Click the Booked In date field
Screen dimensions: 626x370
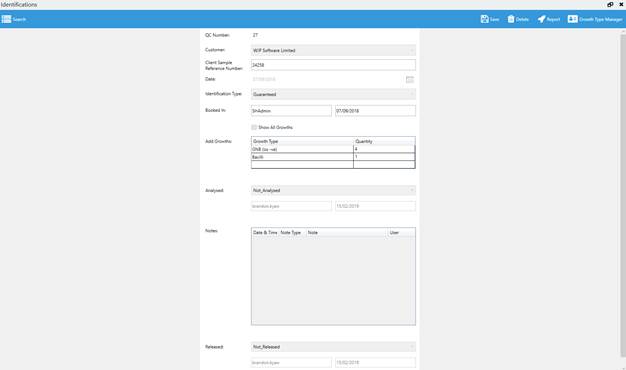coord(375,111)
